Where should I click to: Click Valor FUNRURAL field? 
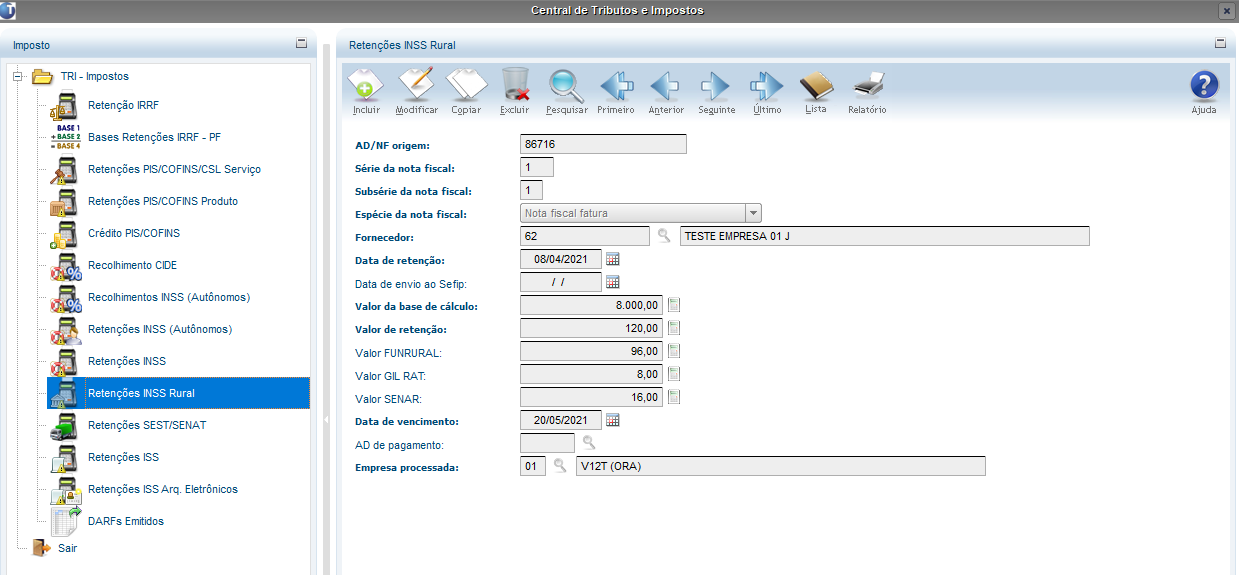592,351
